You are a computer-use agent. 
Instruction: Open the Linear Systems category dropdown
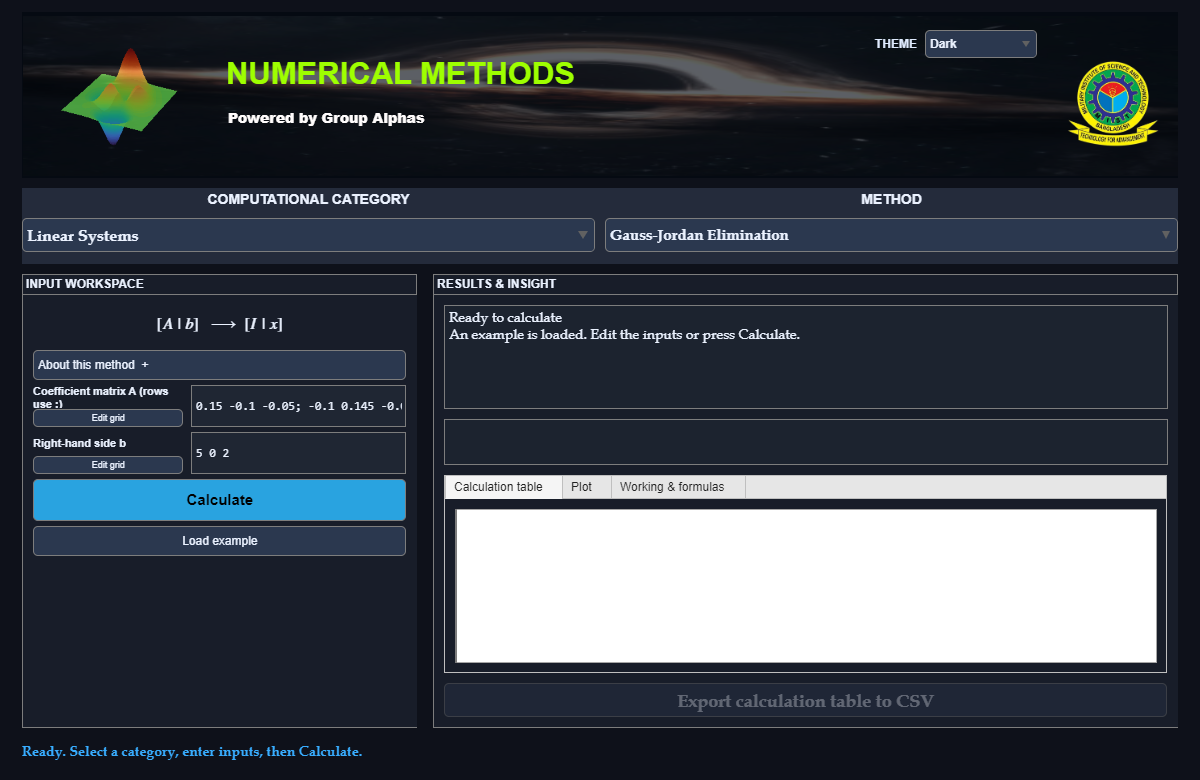coord(308,235)
